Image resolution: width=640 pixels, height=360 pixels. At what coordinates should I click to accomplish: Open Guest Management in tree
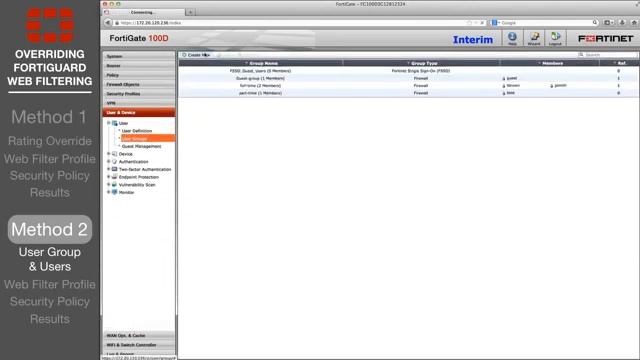click(141, 146)
